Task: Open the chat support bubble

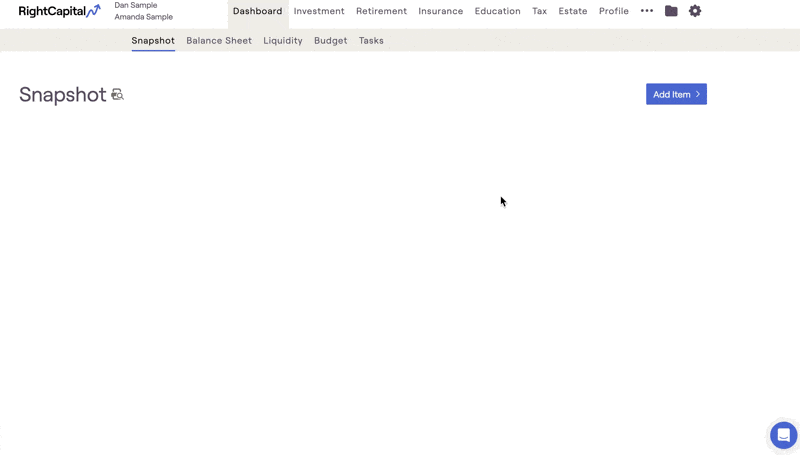Action: (783, 435)
